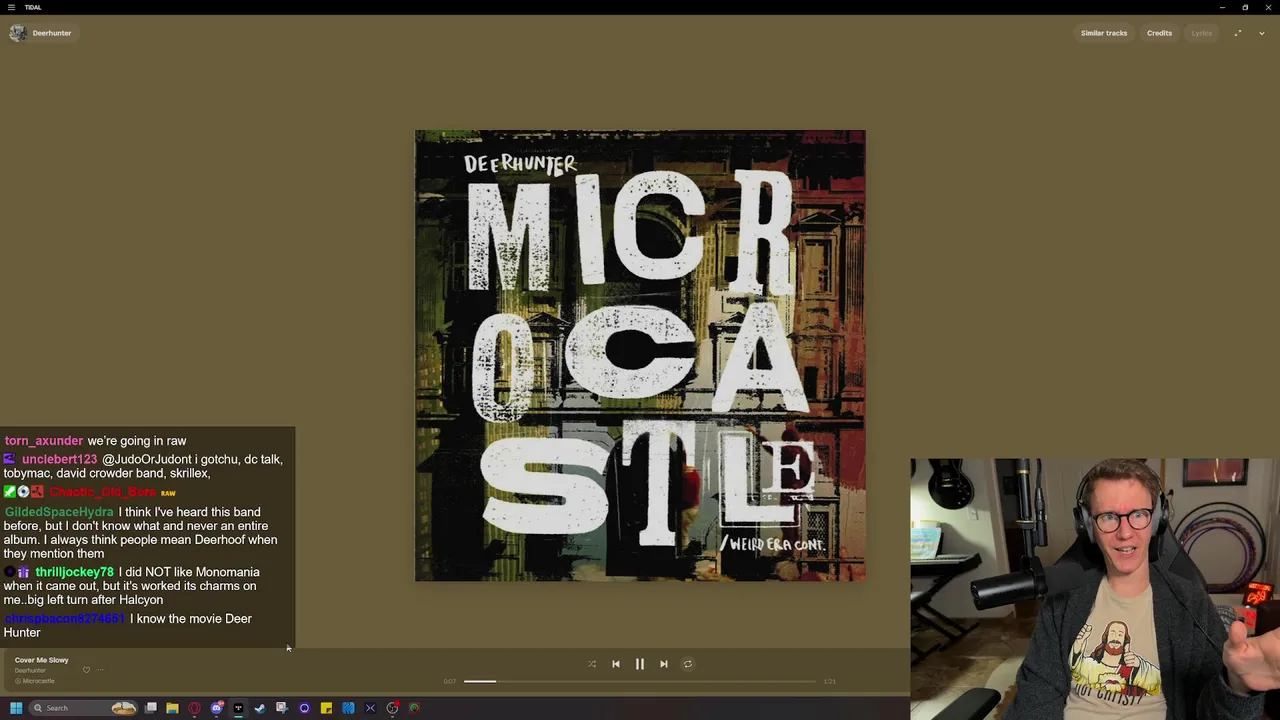Click the Cover Me Slowly track title
The width and height of the screenshot is (1280, 720).
pyautogui.click(x=42, y=660)
